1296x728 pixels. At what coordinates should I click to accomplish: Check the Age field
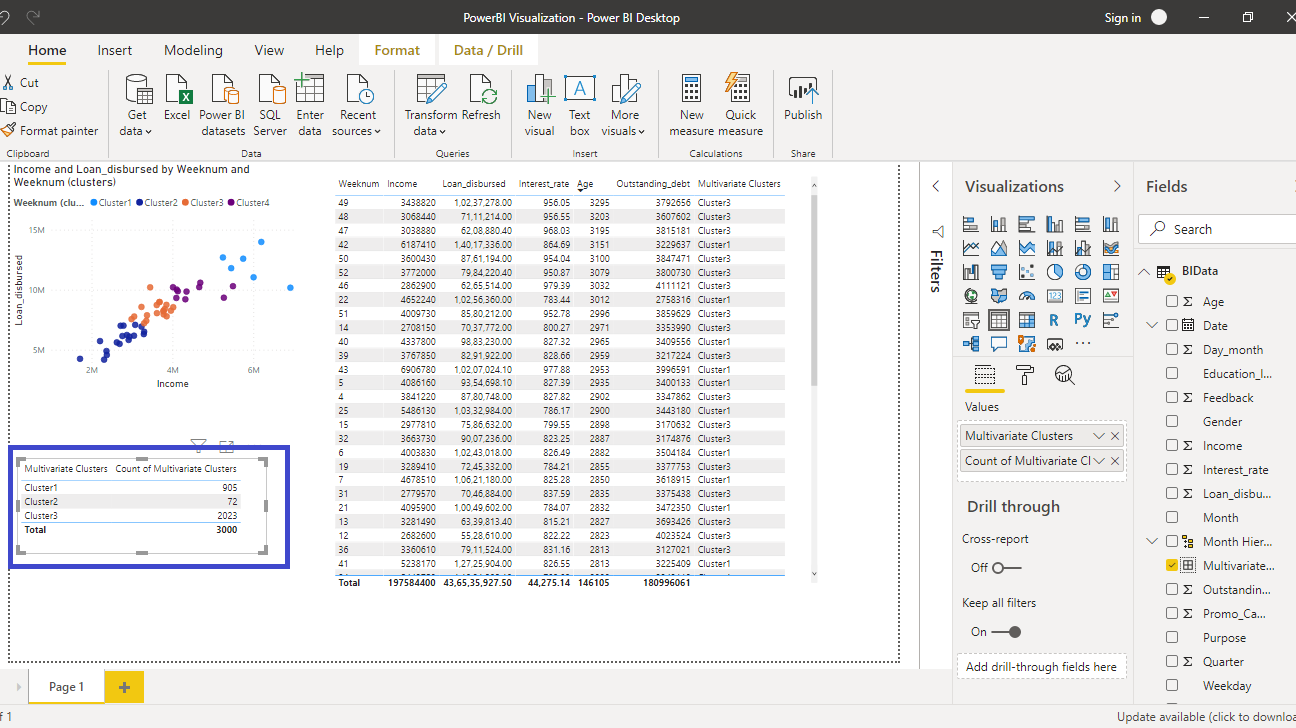(1172, 301)
